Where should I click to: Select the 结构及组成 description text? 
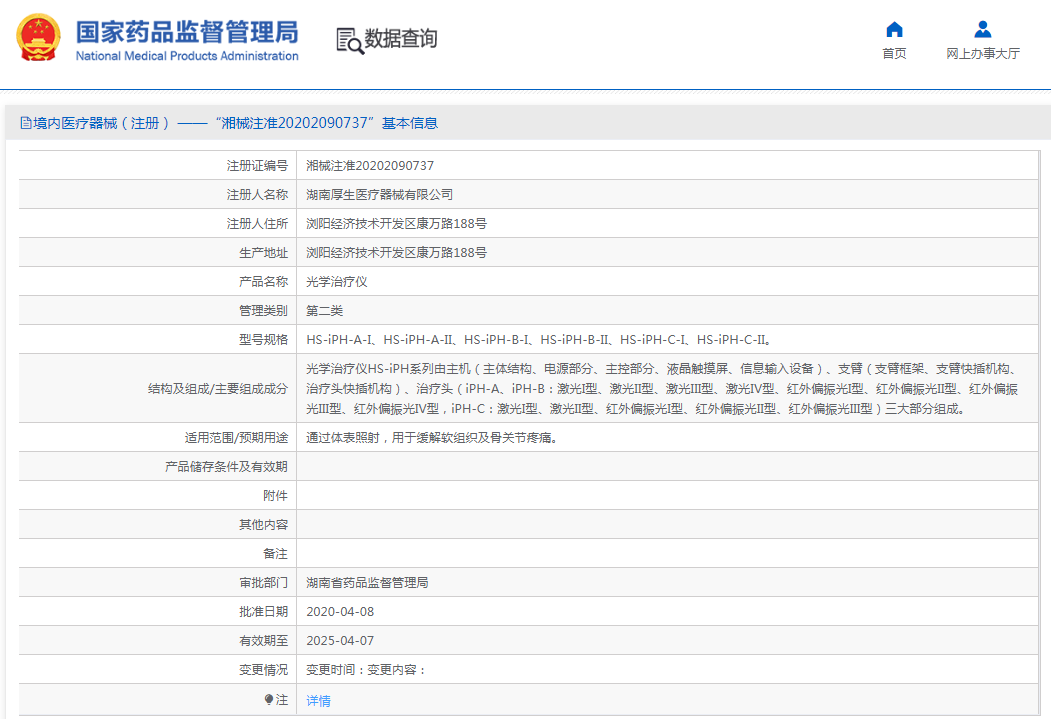(x=662, y=389)
